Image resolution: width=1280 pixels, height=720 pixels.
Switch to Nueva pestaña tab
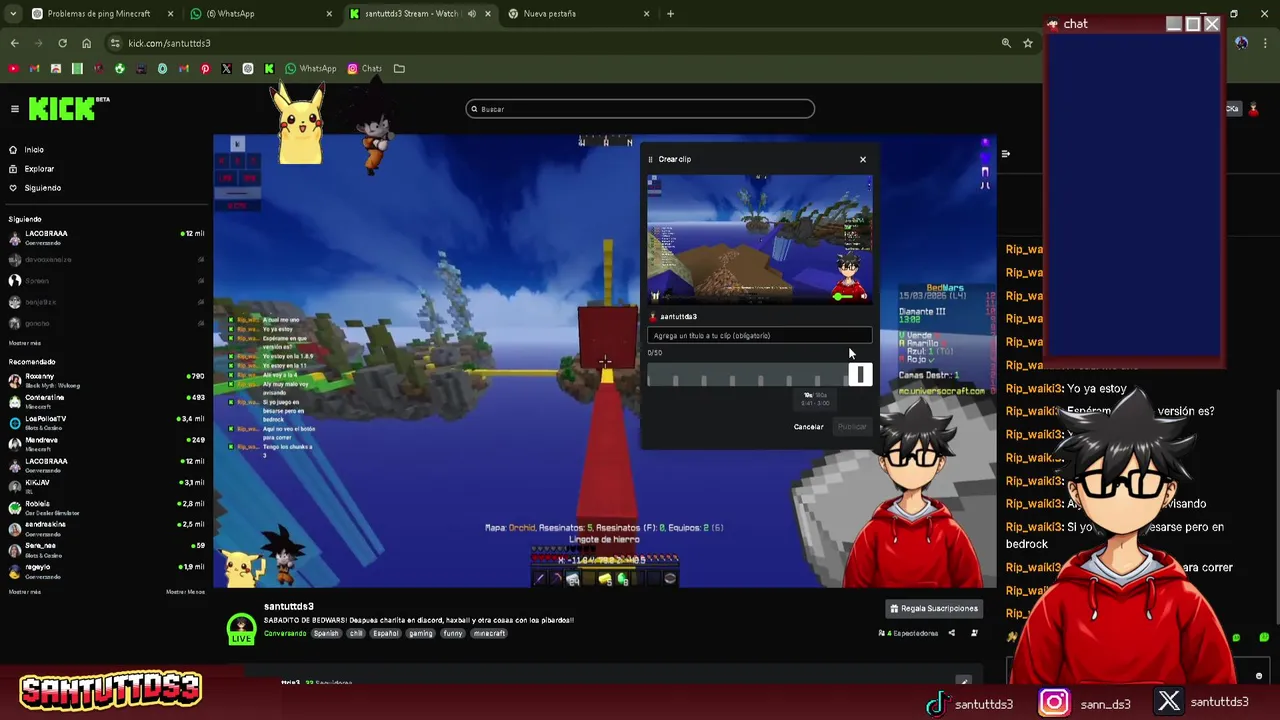click(x=578, y=14)
